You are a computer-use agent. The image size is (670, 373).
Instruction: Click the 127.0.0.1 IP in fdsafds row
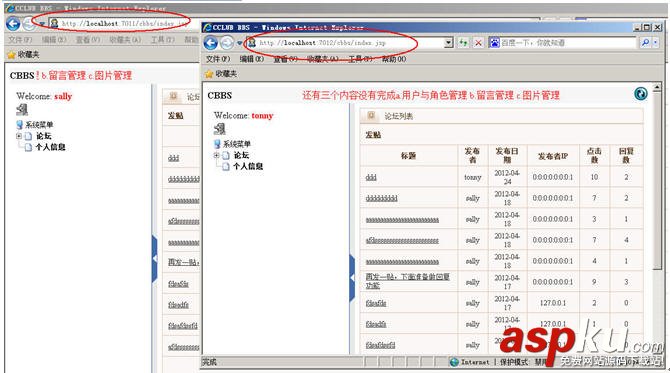553,303
